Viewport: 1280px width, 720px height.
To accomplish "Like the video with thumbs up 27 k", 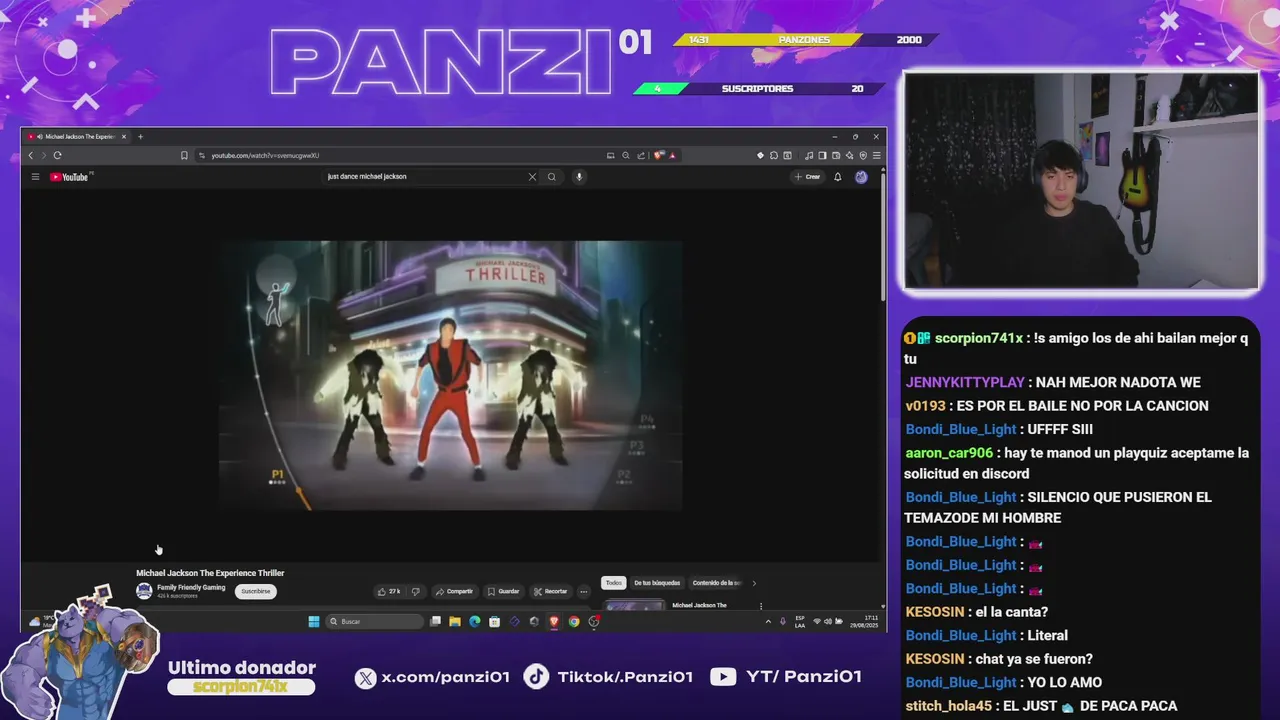I will [x=388, y=591].
